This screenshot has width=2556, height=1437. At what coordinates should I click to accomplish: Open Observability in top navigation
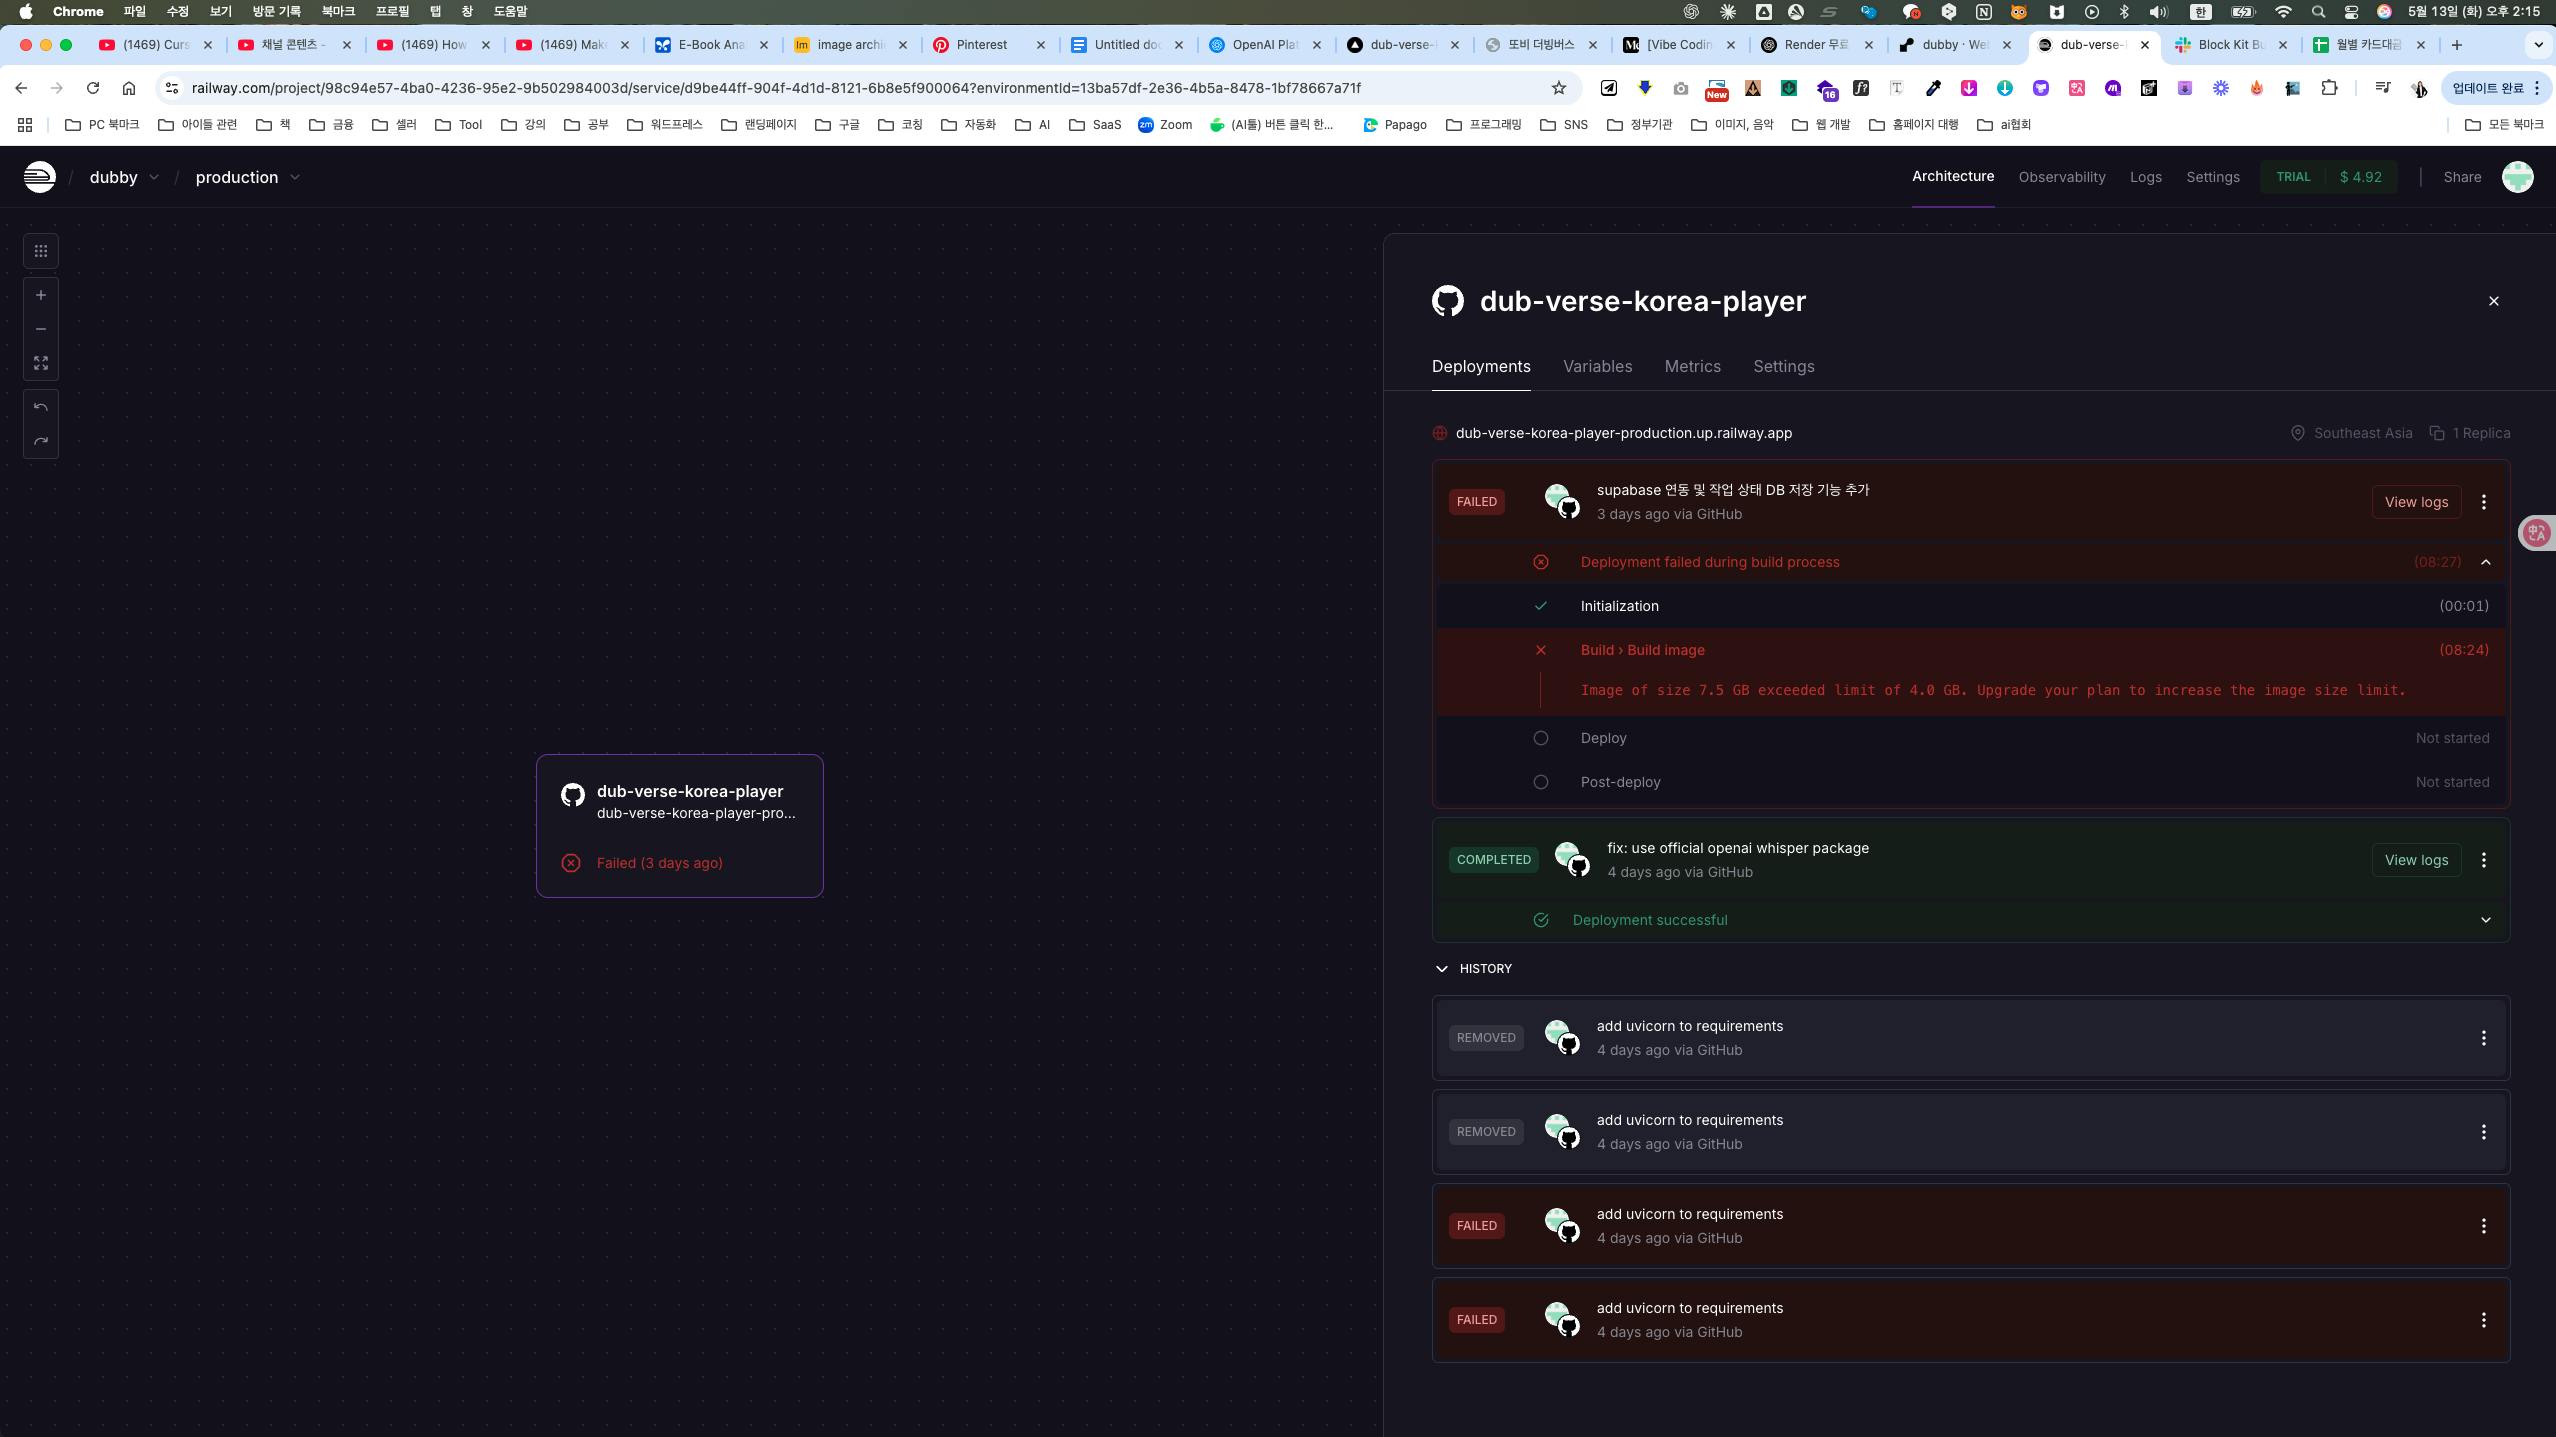pos(2061,177)
